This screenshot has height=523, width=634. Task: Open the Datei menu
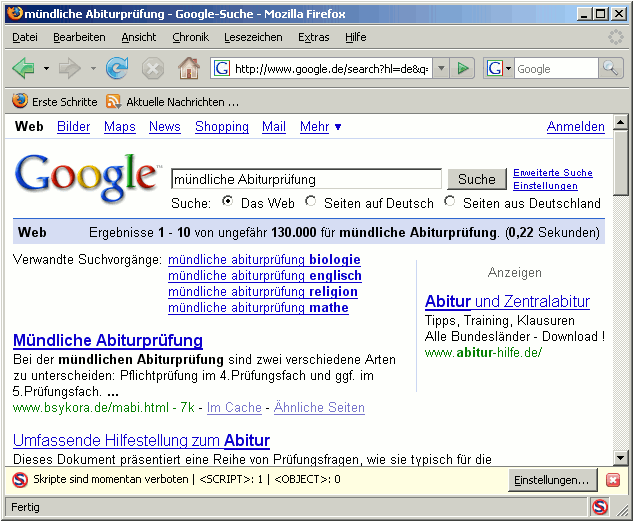(25, 37)
